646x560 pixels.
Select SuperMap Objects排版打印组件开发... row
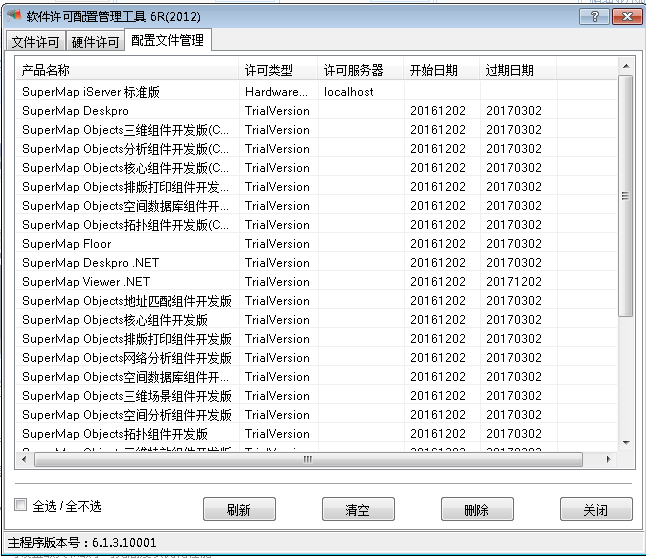point(316,186)
